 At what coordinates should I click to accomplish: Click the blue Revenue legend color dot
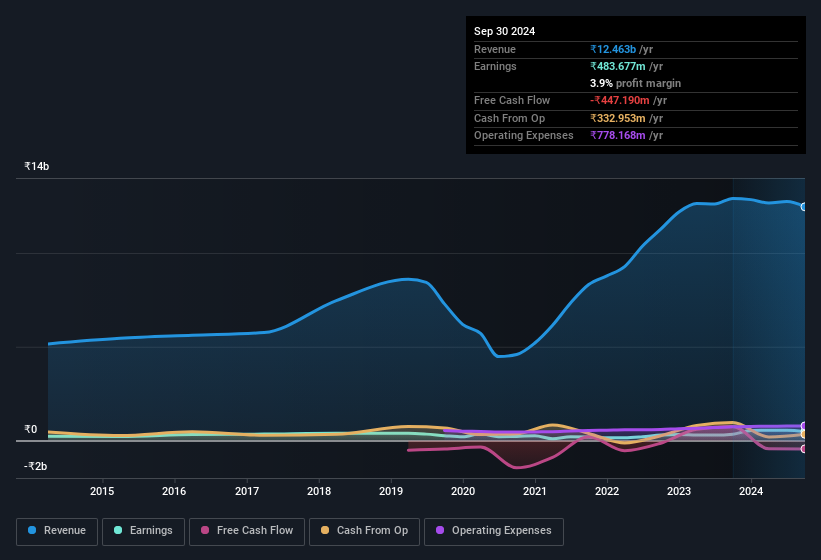[x=32, y=530]
